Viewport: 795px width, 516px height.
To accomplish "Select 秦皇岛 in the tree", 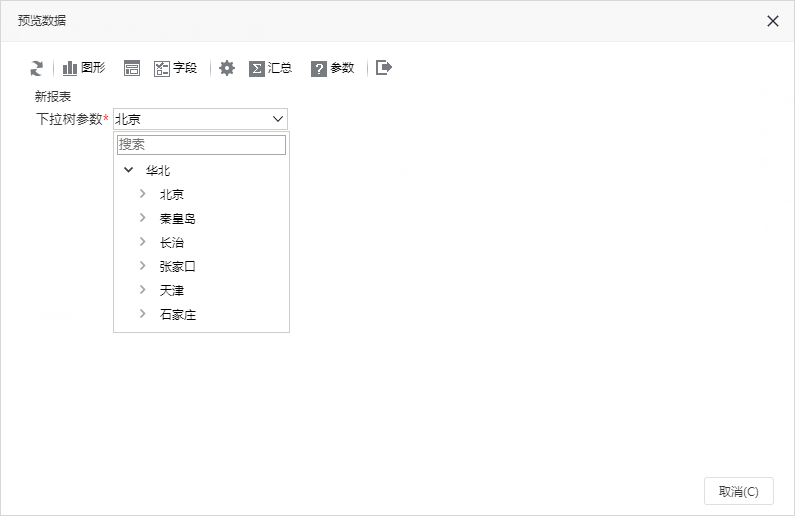I will coord(177,218).
